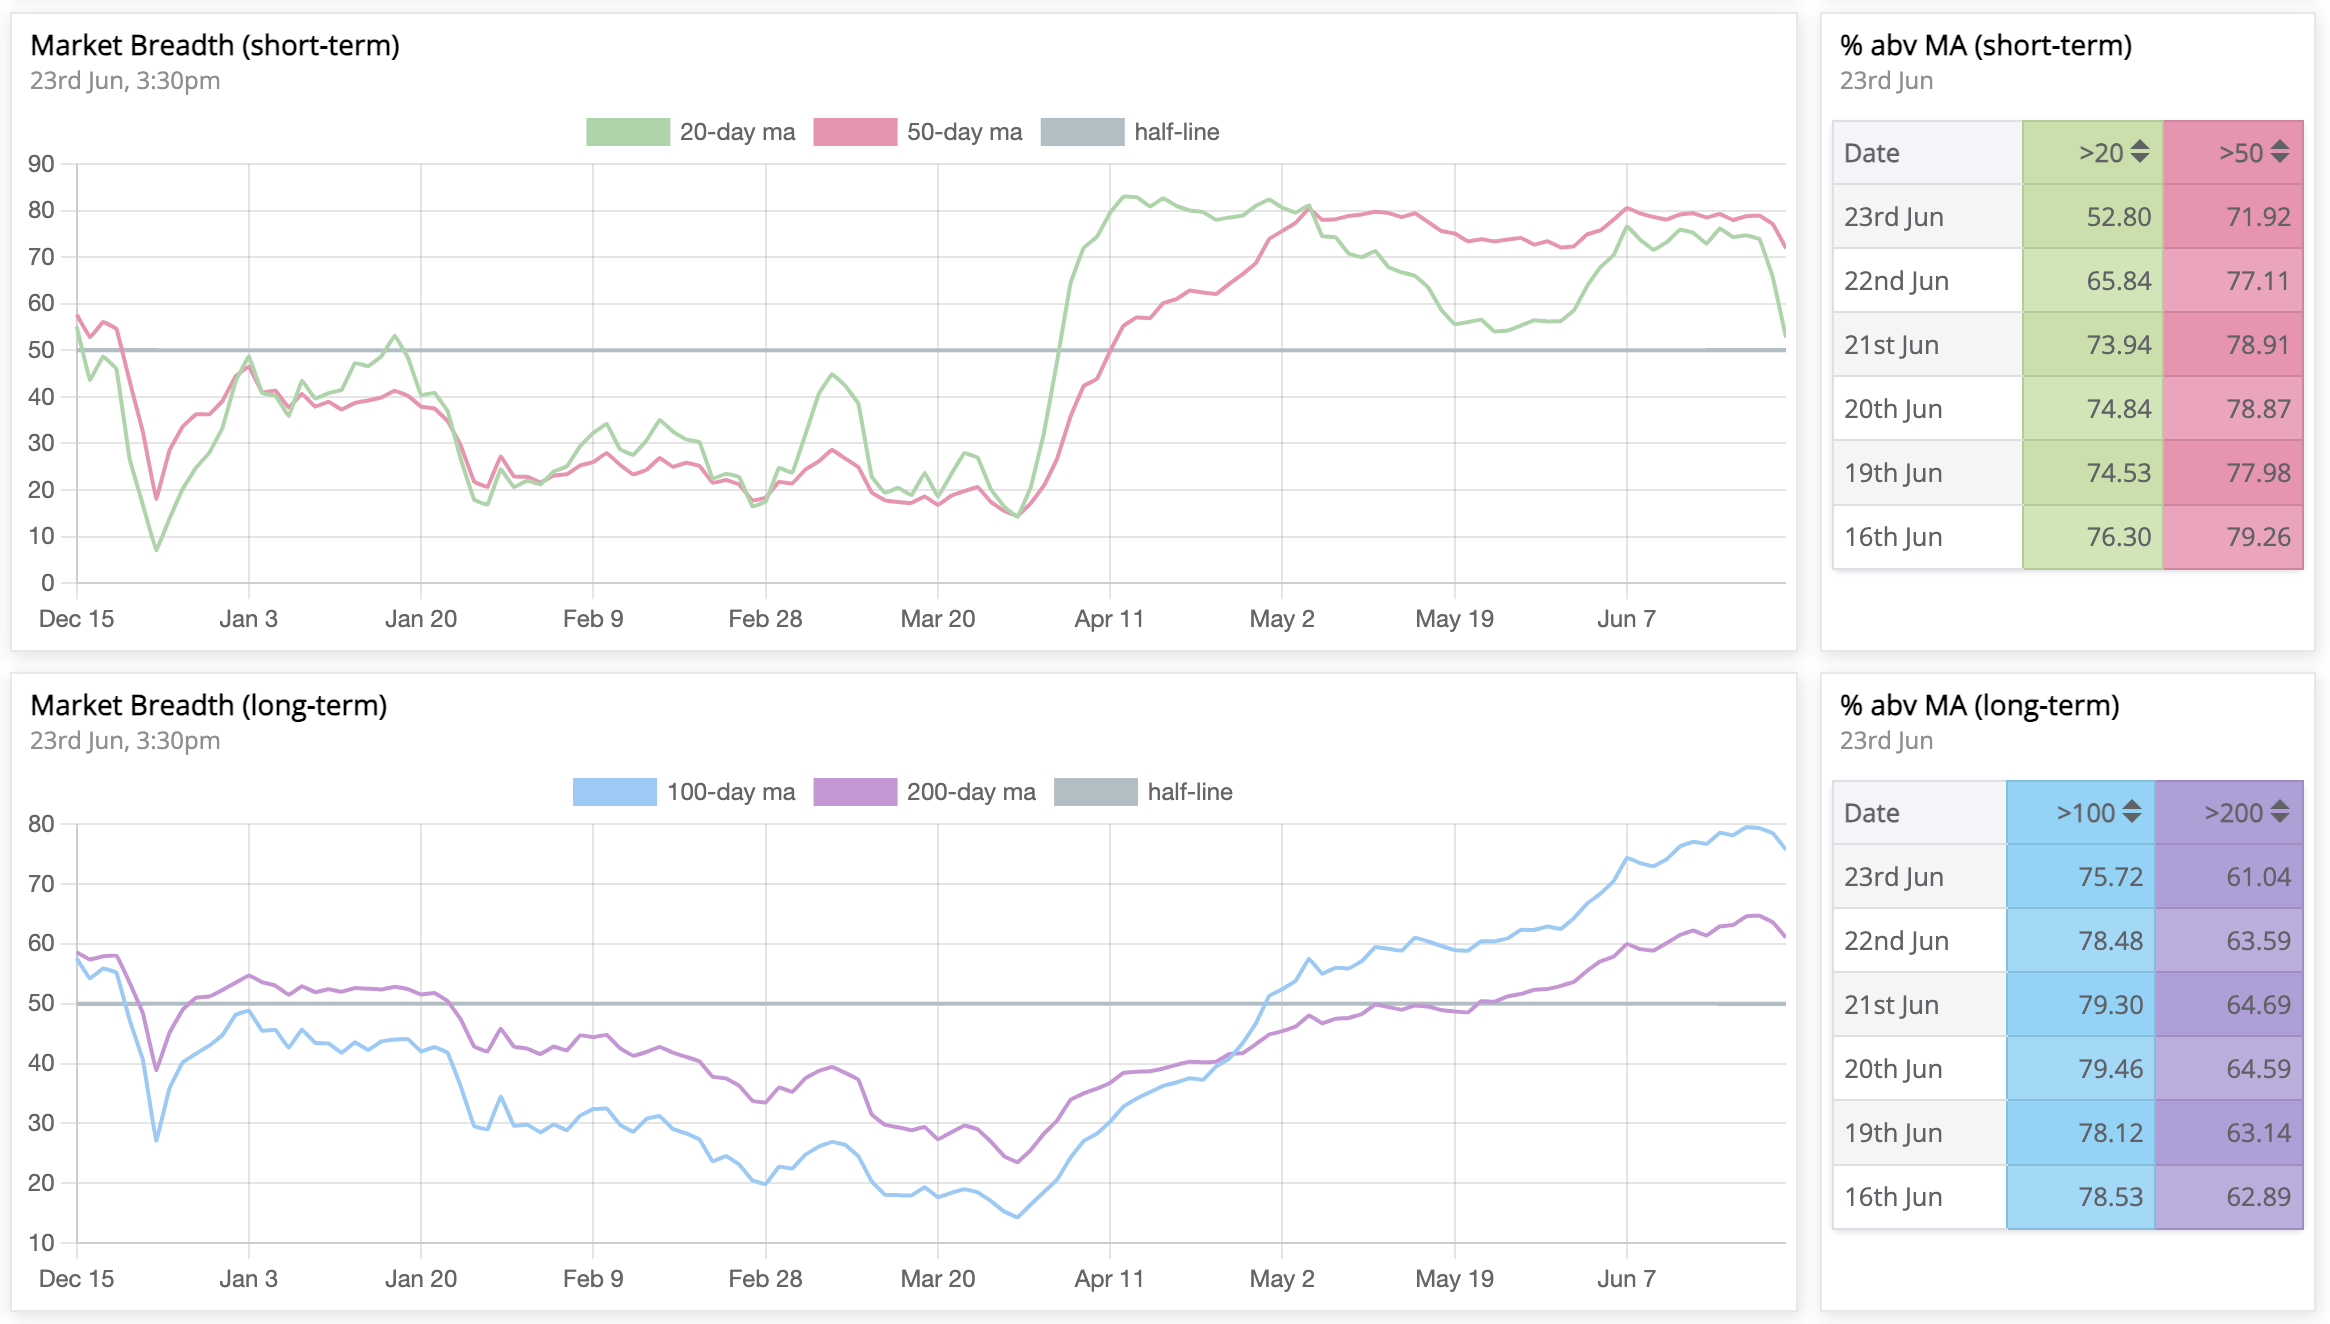Select the 63.14 cell for 19th Jun
This screenshot has width=2330, height=1324.
[2229, 1133]
